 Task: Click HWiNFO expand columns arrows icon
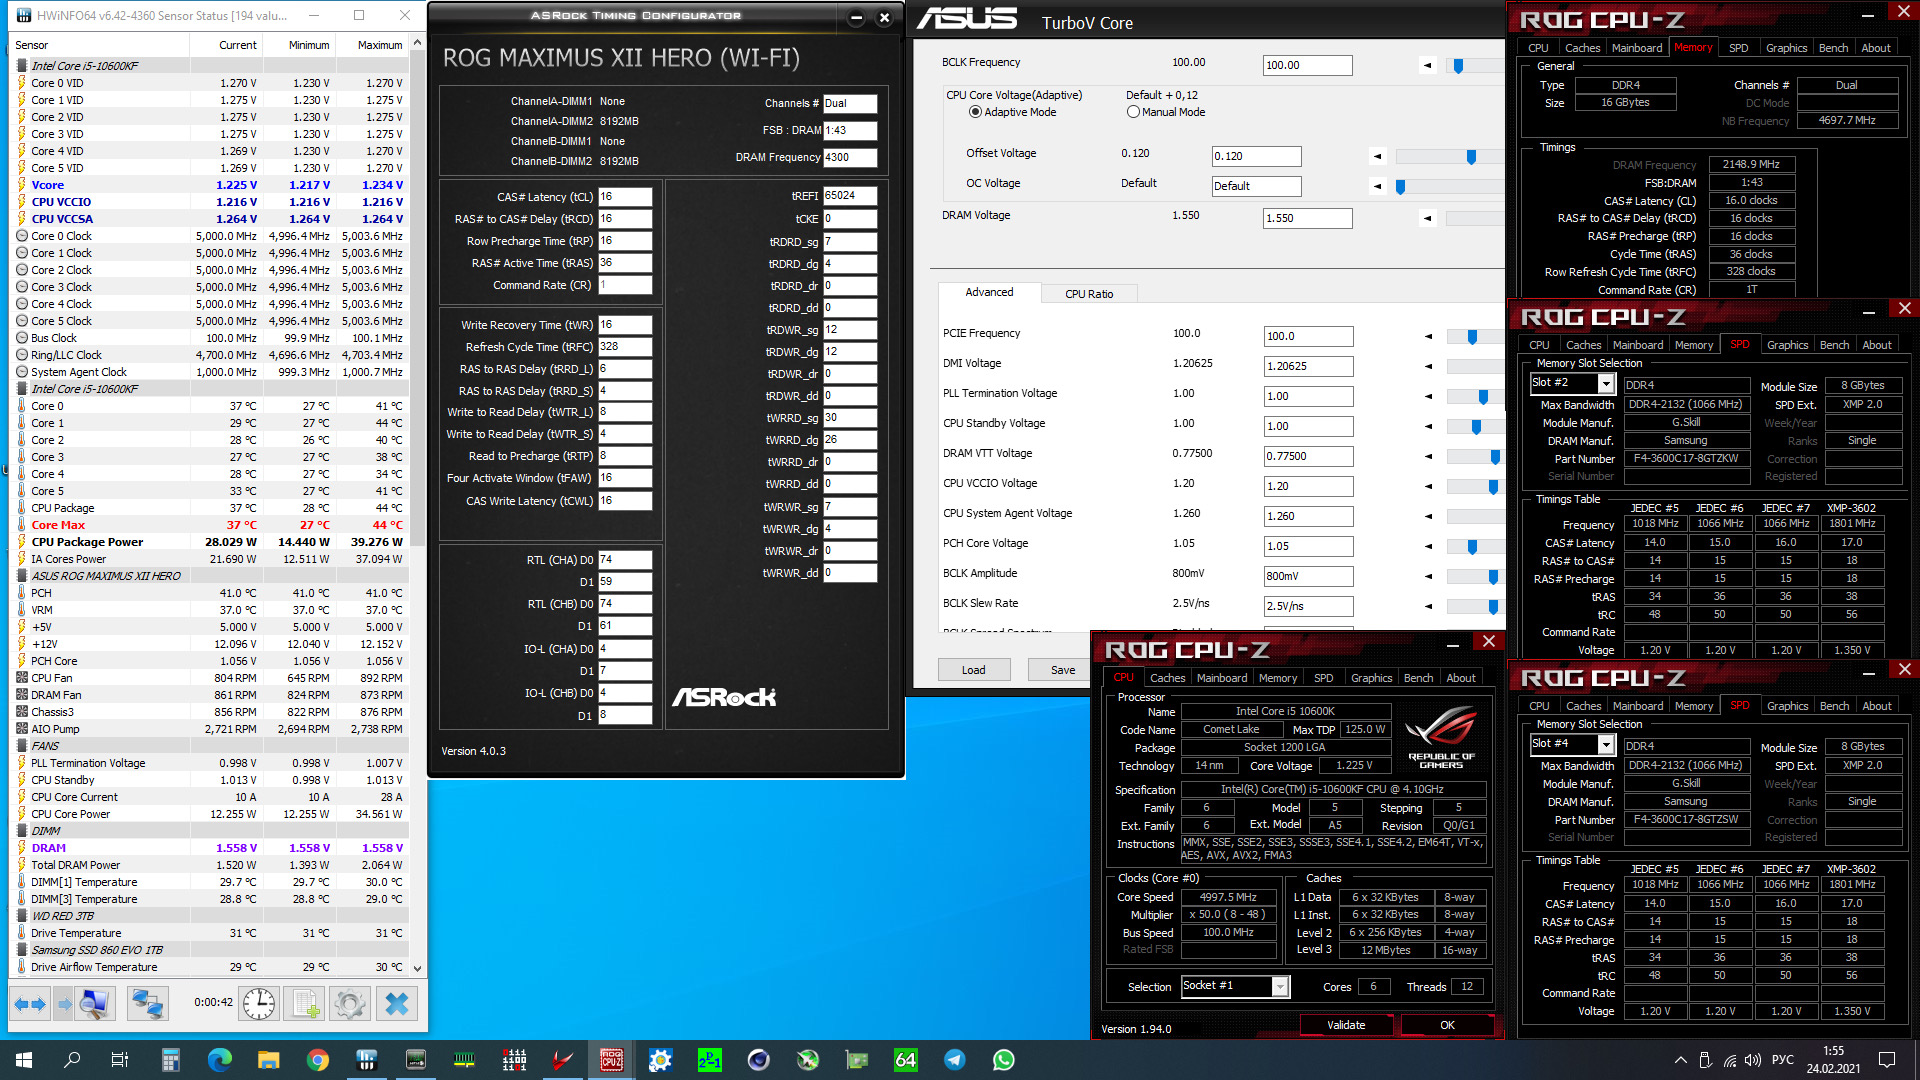(30, 1003)
